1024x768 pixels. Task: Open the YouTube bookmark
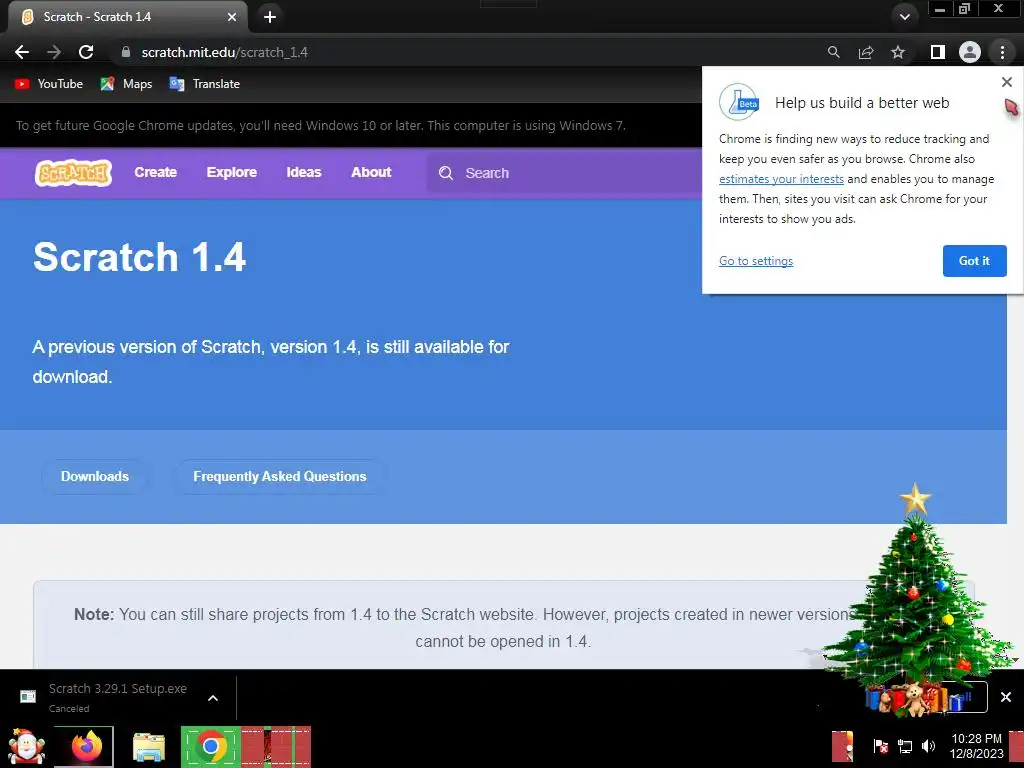[49, 84]
